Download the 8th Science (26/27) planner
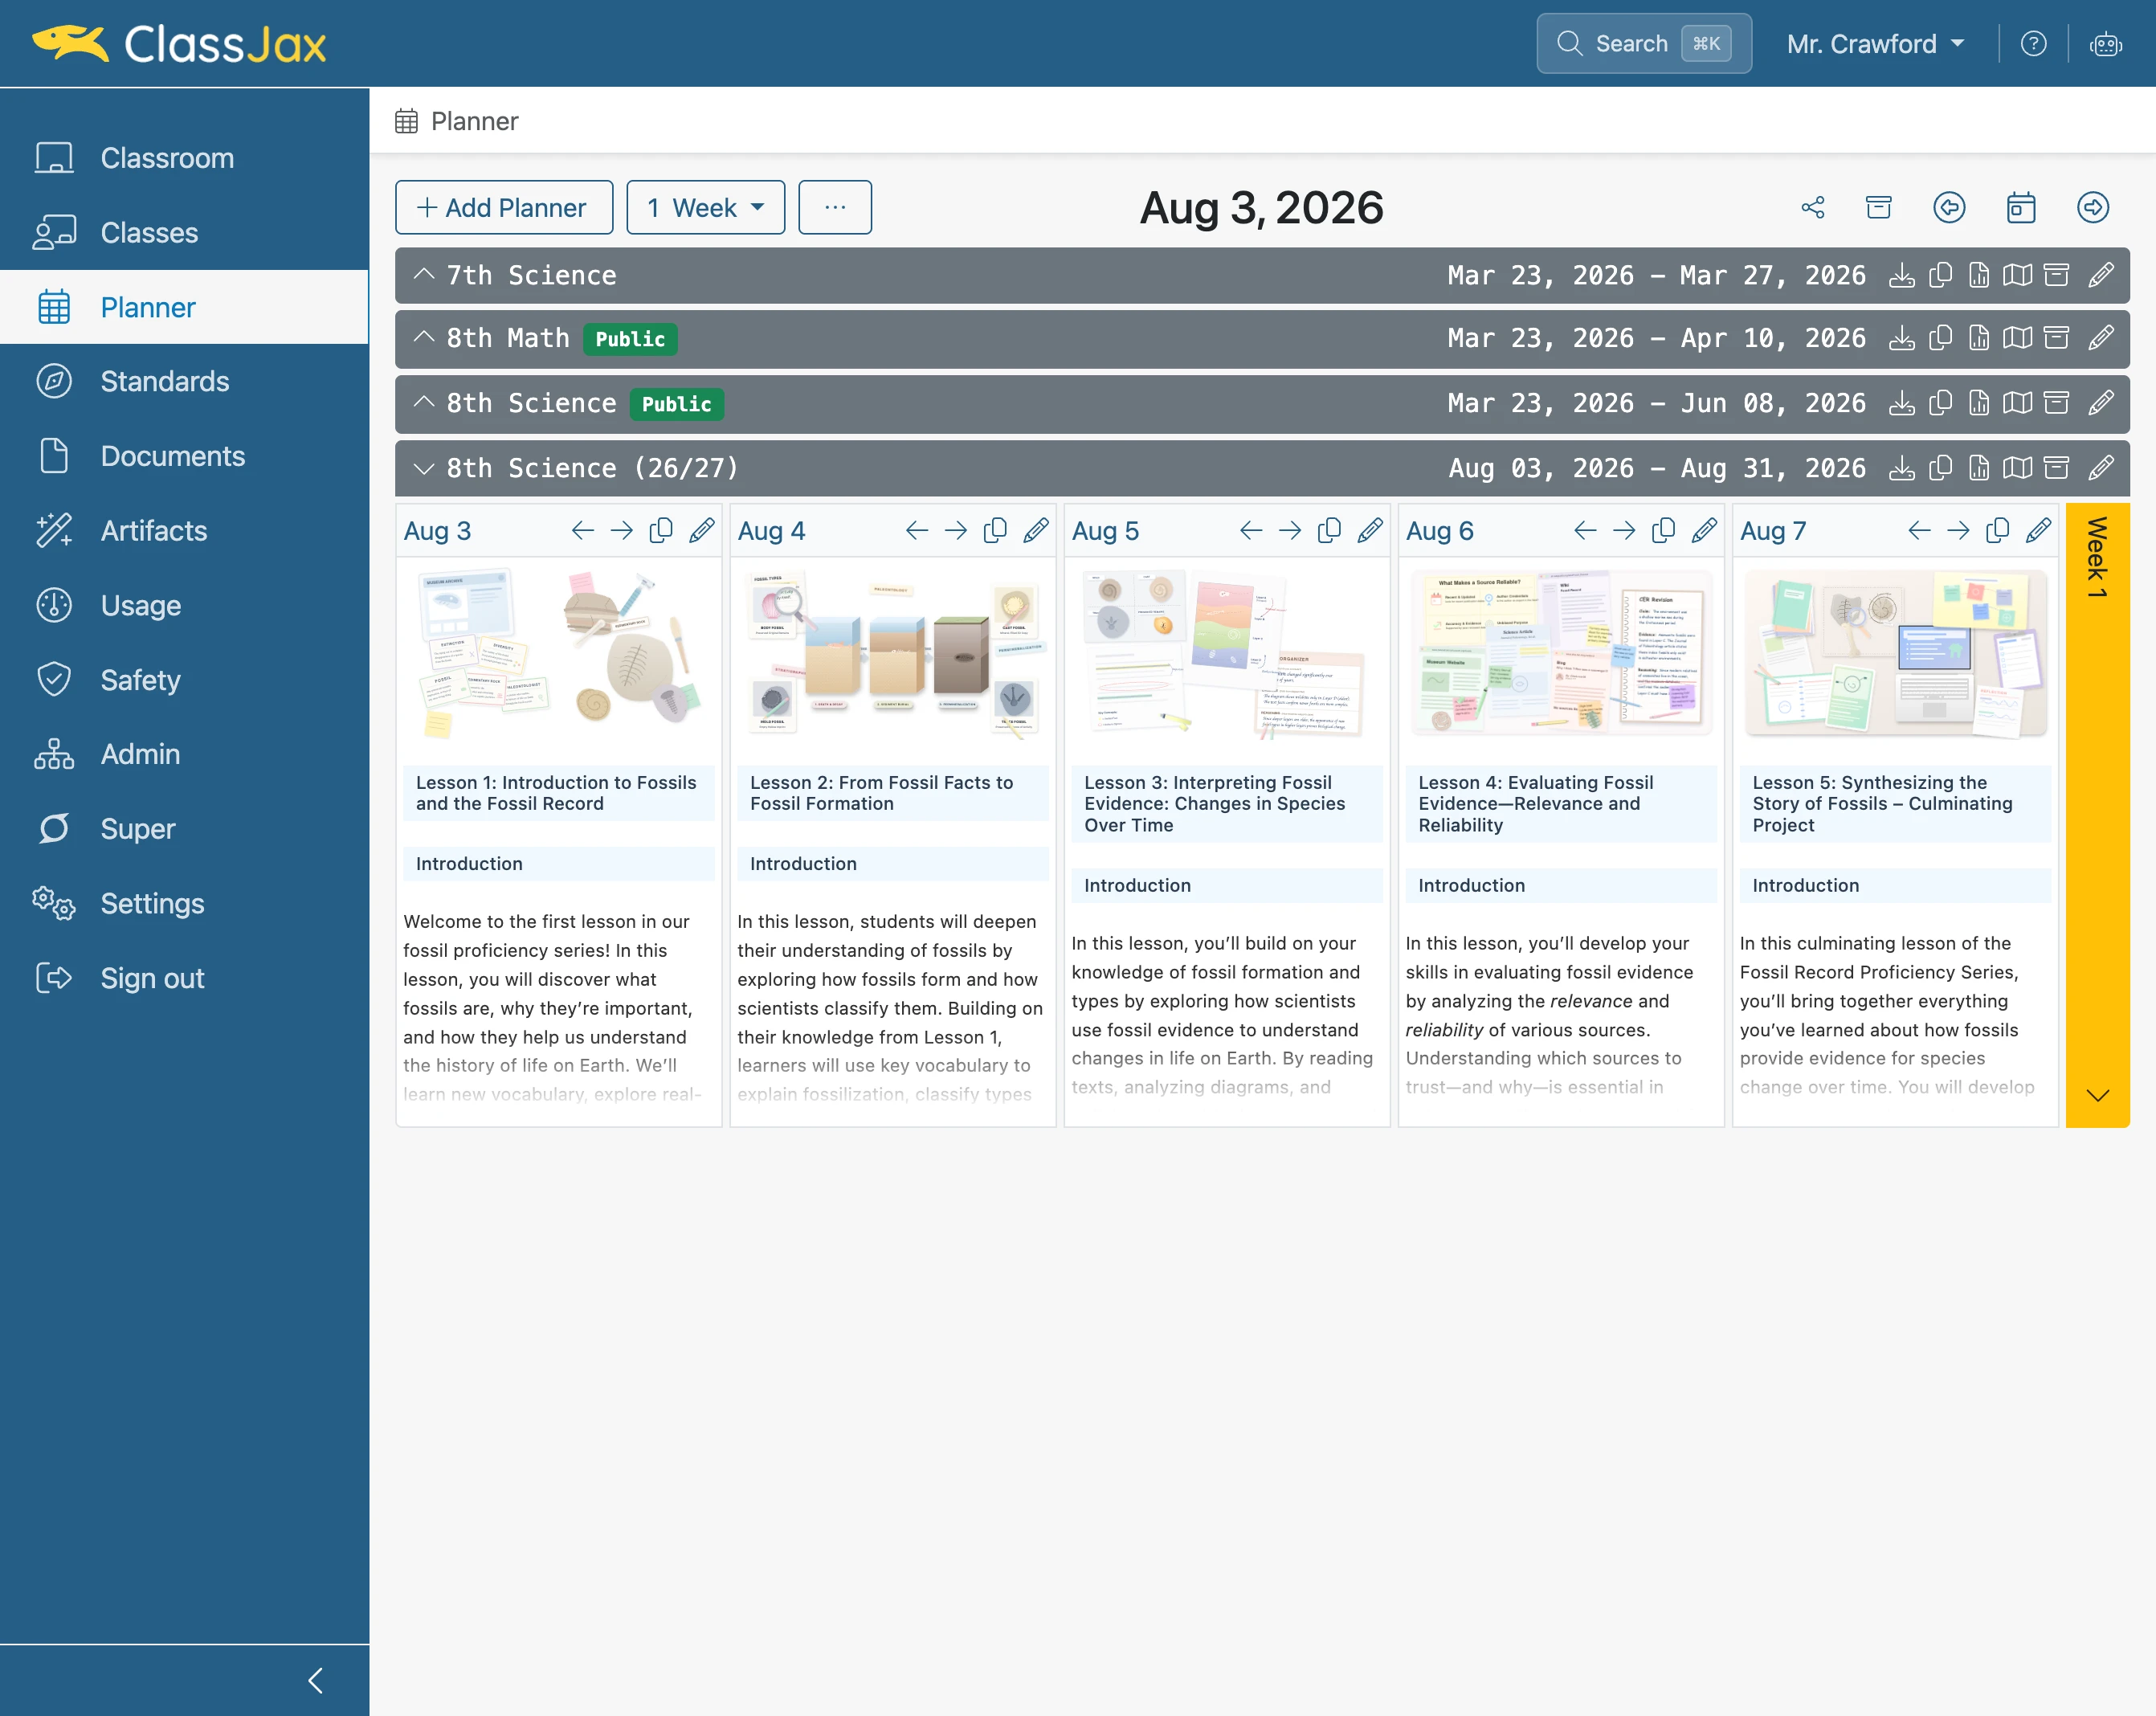2156x1716 pixels. [1902, 468]
